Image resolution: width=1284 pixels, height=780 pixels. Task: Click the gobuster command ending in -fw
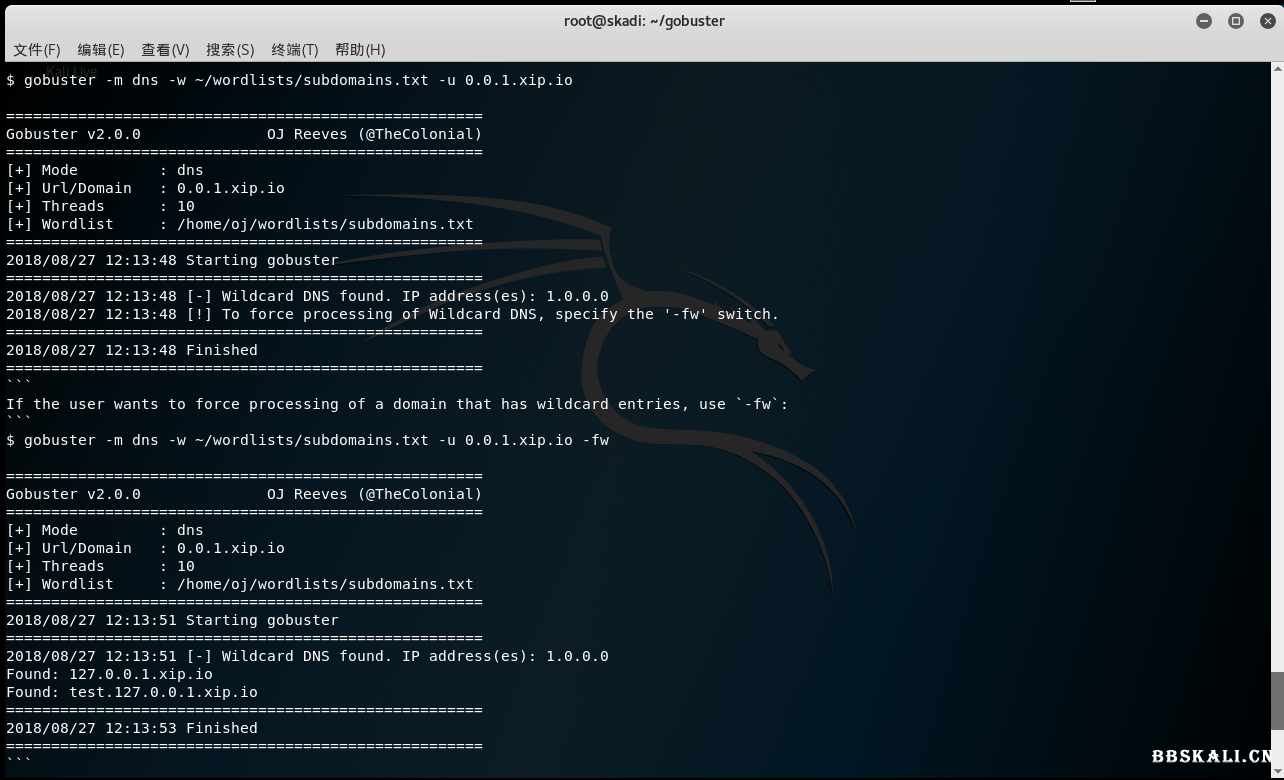click(x=307, y=440)
